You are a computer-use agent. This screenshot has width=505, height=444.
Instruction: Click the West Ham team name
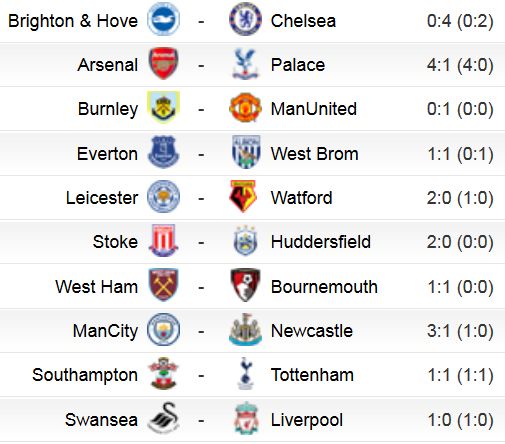click(97, 287)
